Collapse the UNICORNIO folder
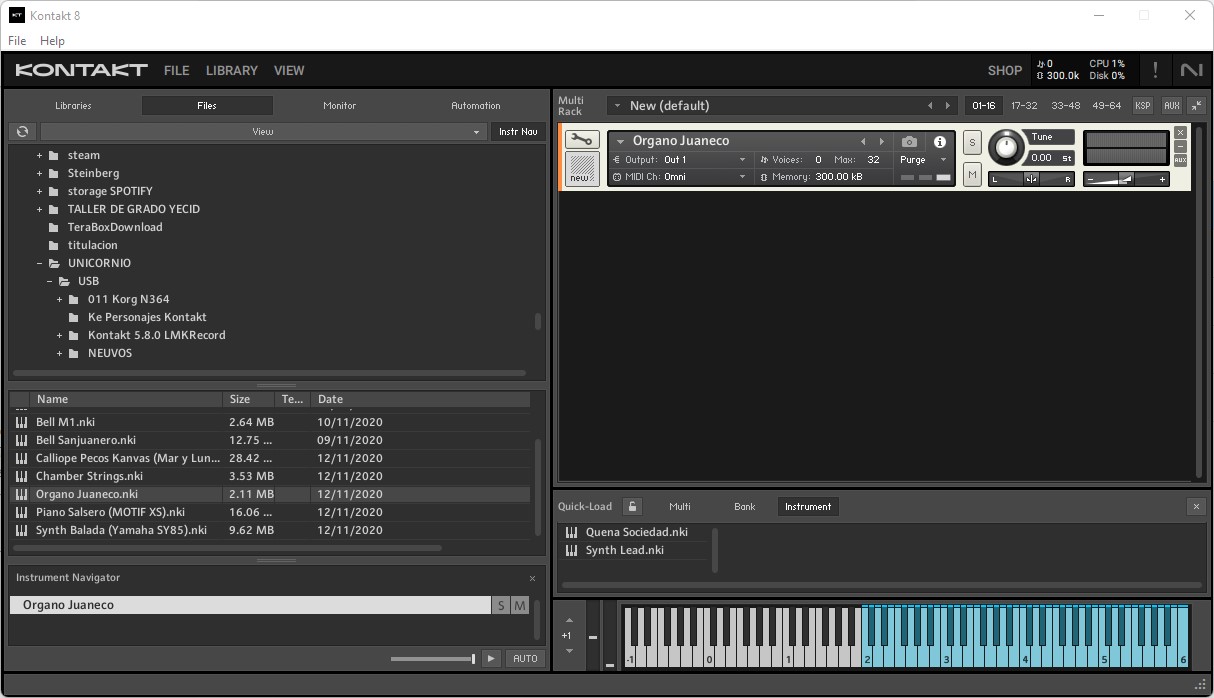Image resolution: width=1214 pixels, height=698 pixels. point(40,263)
